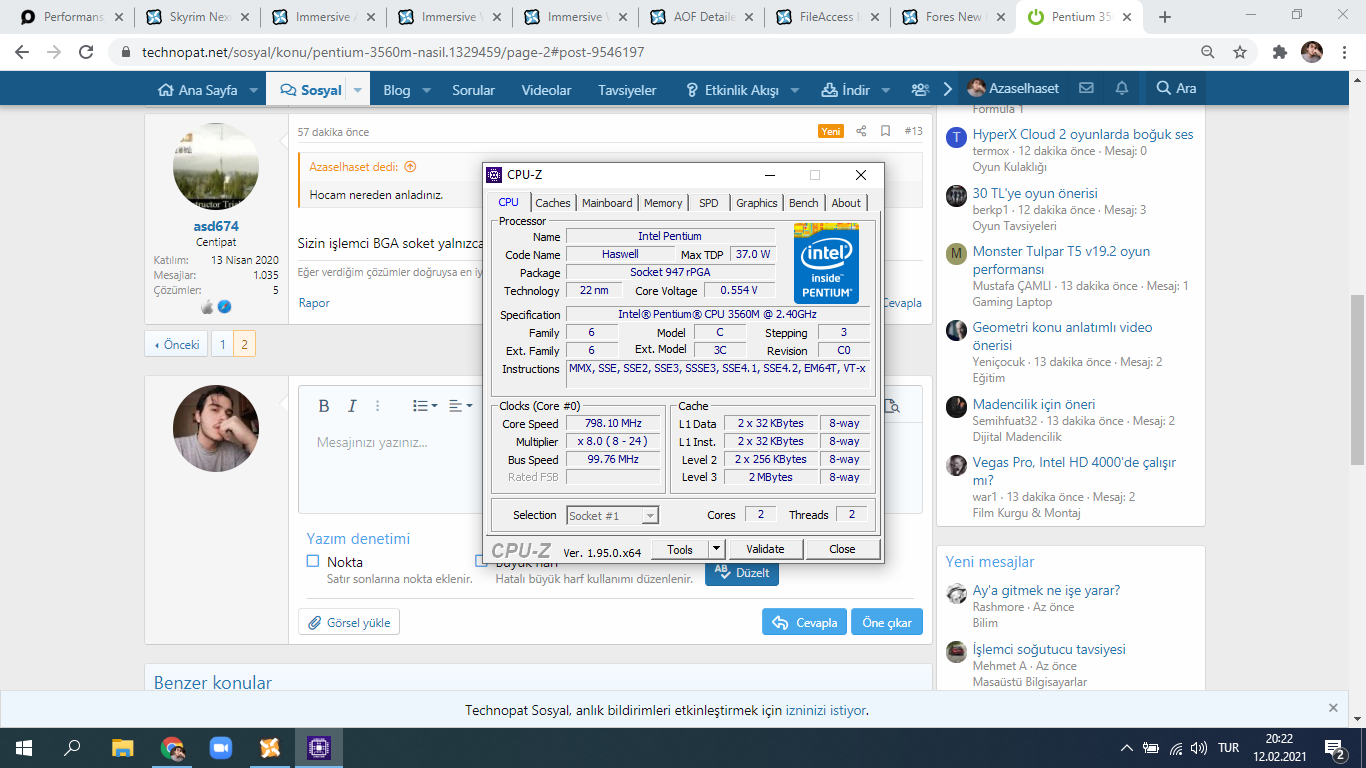Open the asd674 user profile link
Screen dimensions: 1366x768
(x=216, y=226)
